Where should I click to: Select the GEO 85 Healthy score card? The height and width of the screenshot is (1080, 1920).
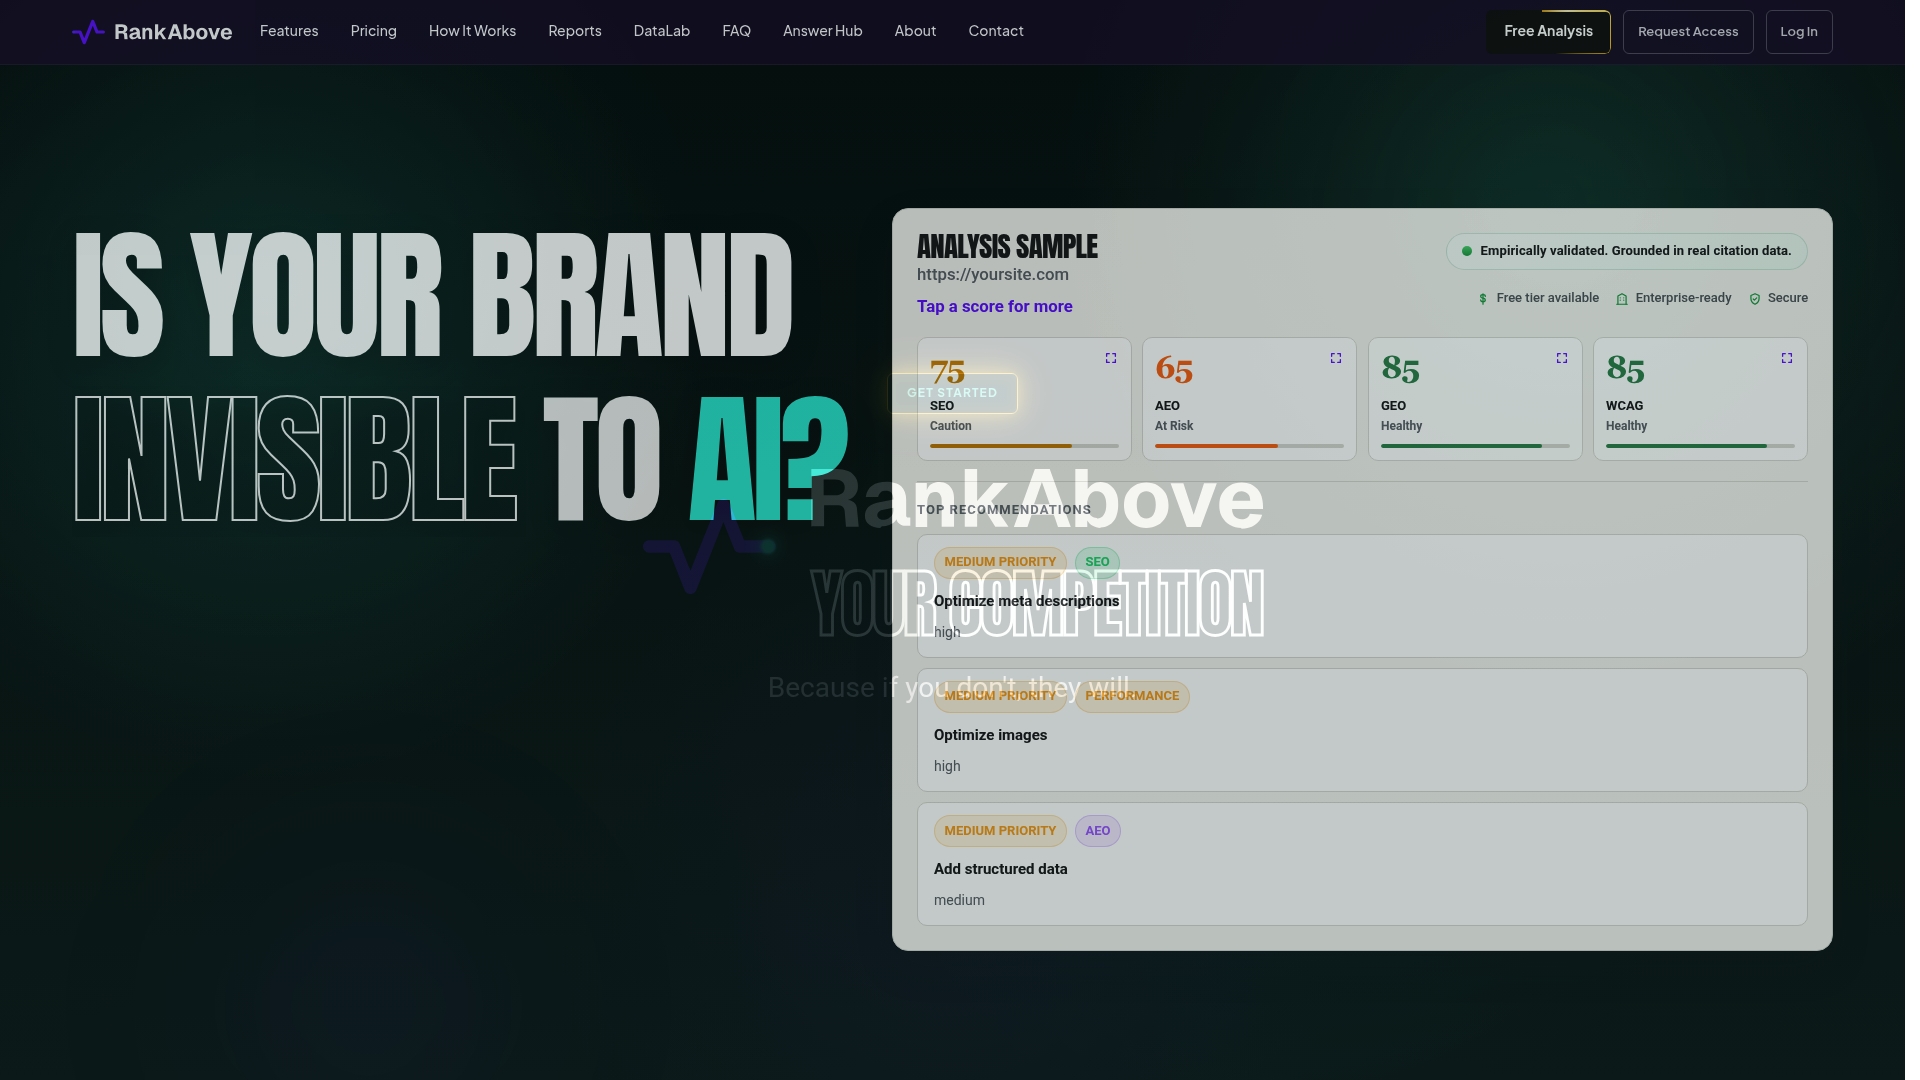pos(1475,399)
